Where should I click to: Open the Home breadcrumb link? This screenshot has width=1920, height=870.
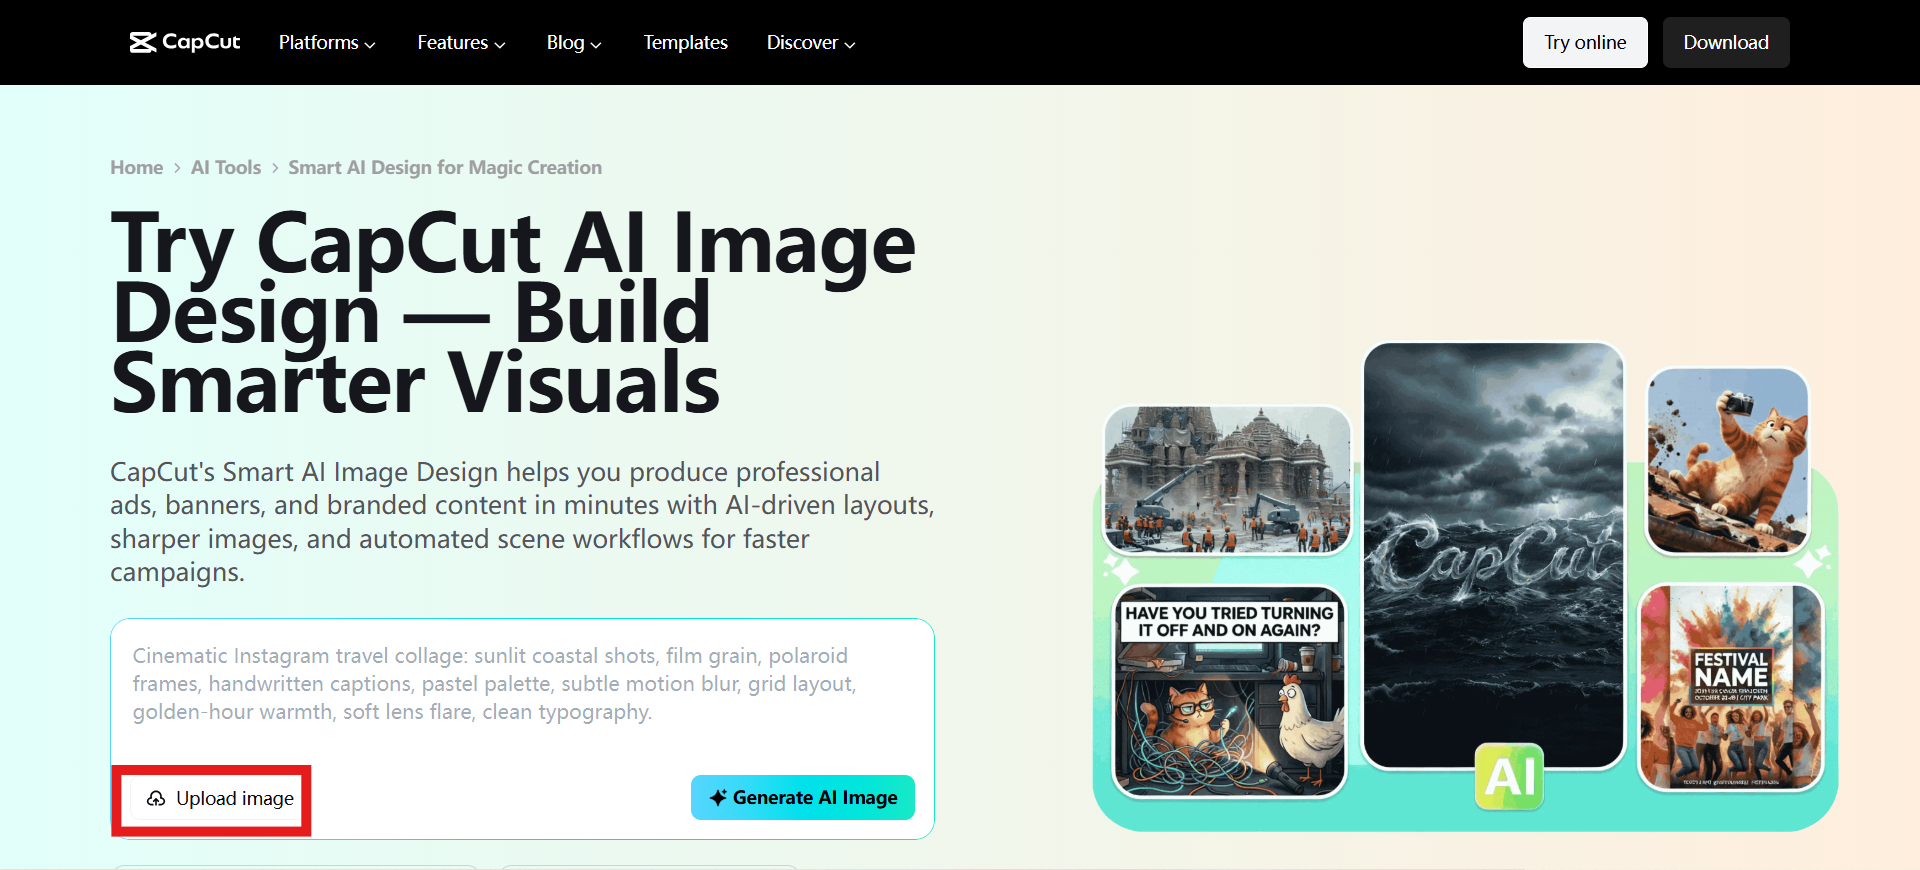pyautogui.click(x=136, y=167)
